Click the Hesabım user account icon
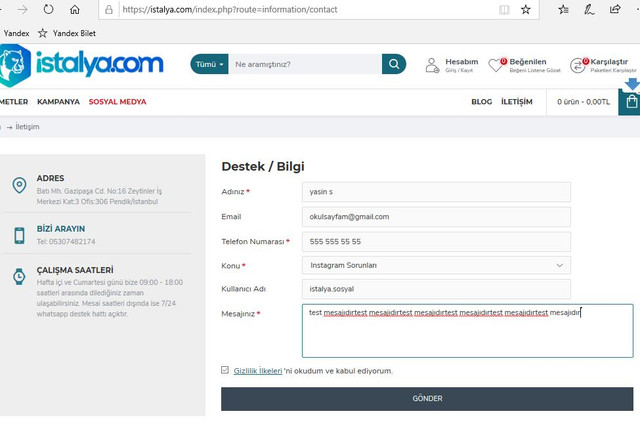The image size is (640, 422). click(x=432, y=65)
